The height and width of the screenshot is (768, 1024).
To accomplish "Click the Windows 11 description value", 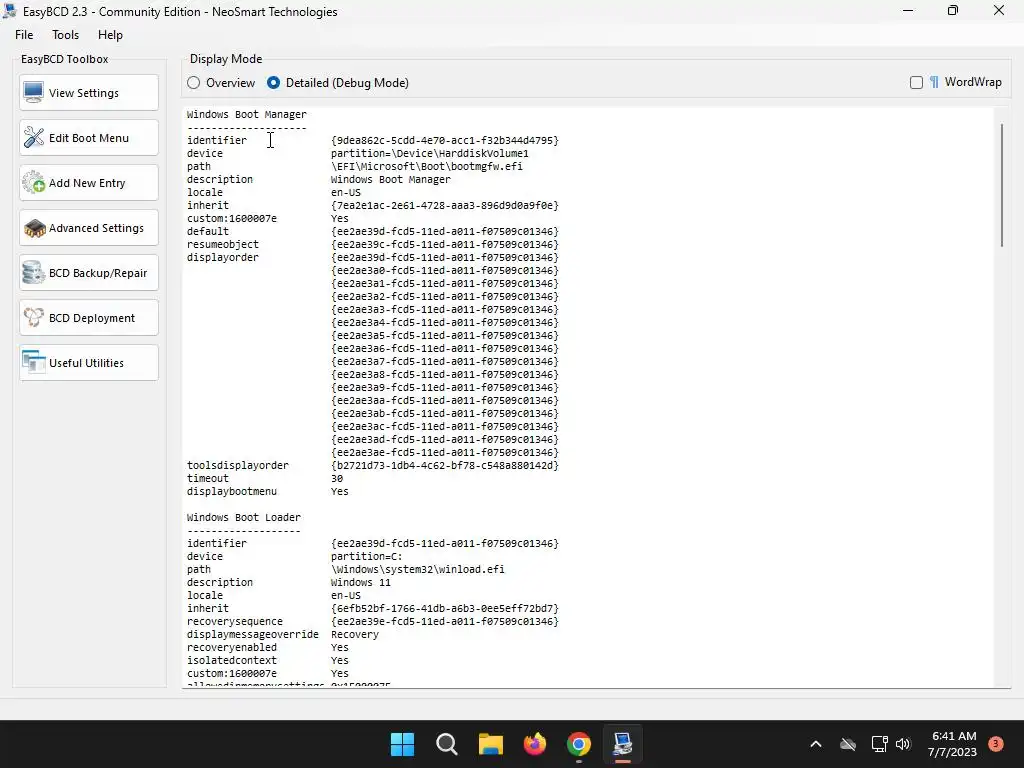I will point(360,583).
